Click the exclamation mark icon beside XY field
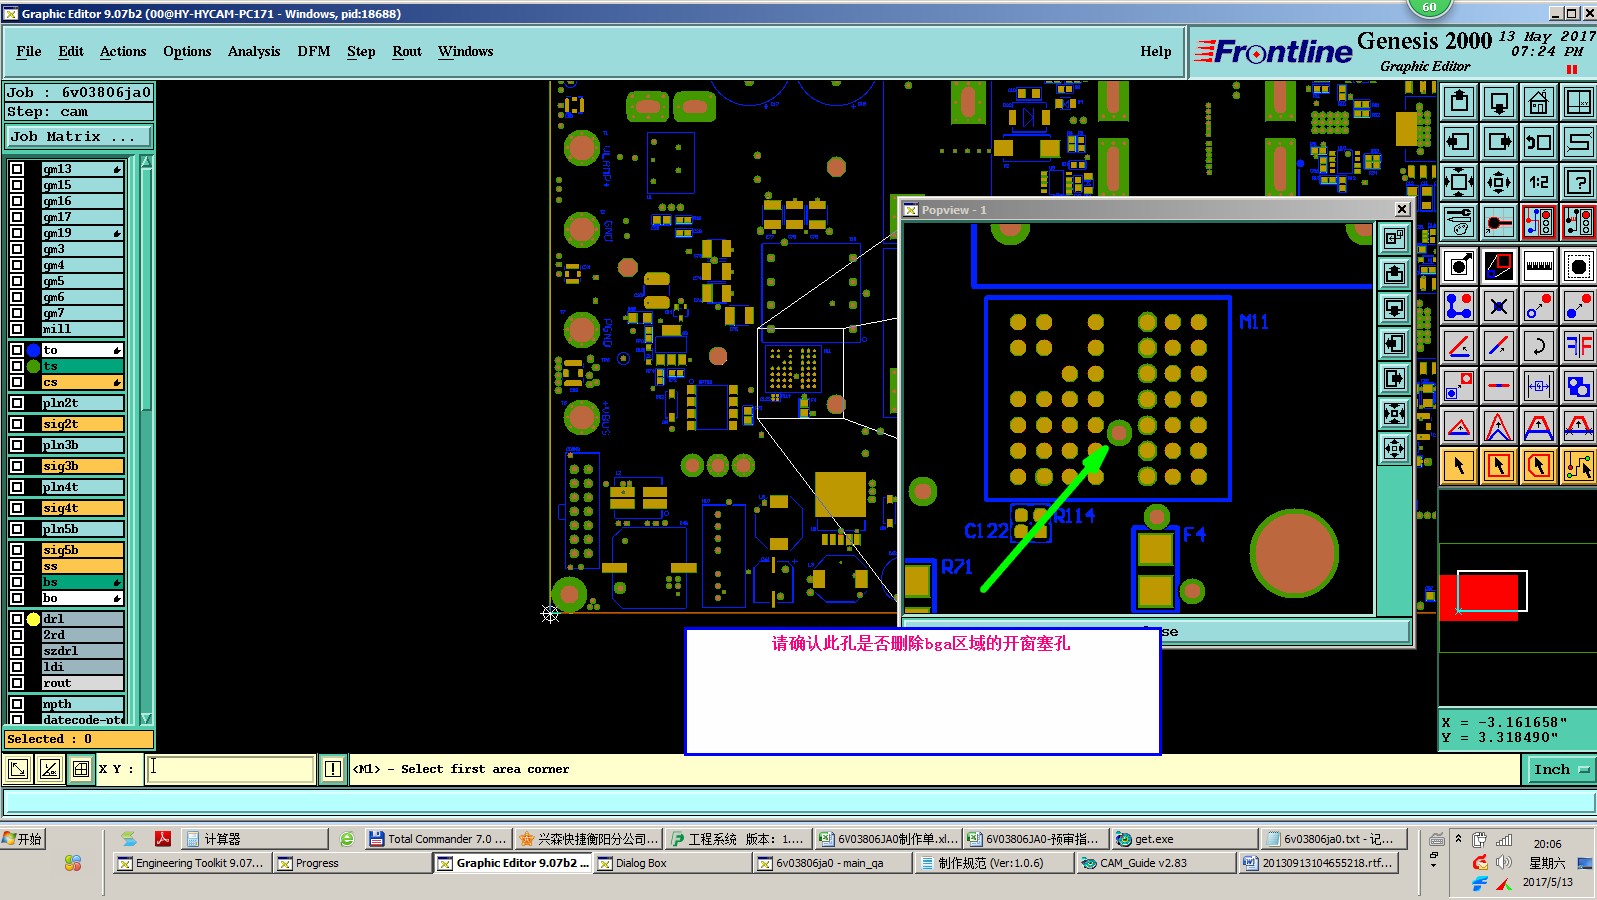Screen dimensions: 1597x900 333,769
